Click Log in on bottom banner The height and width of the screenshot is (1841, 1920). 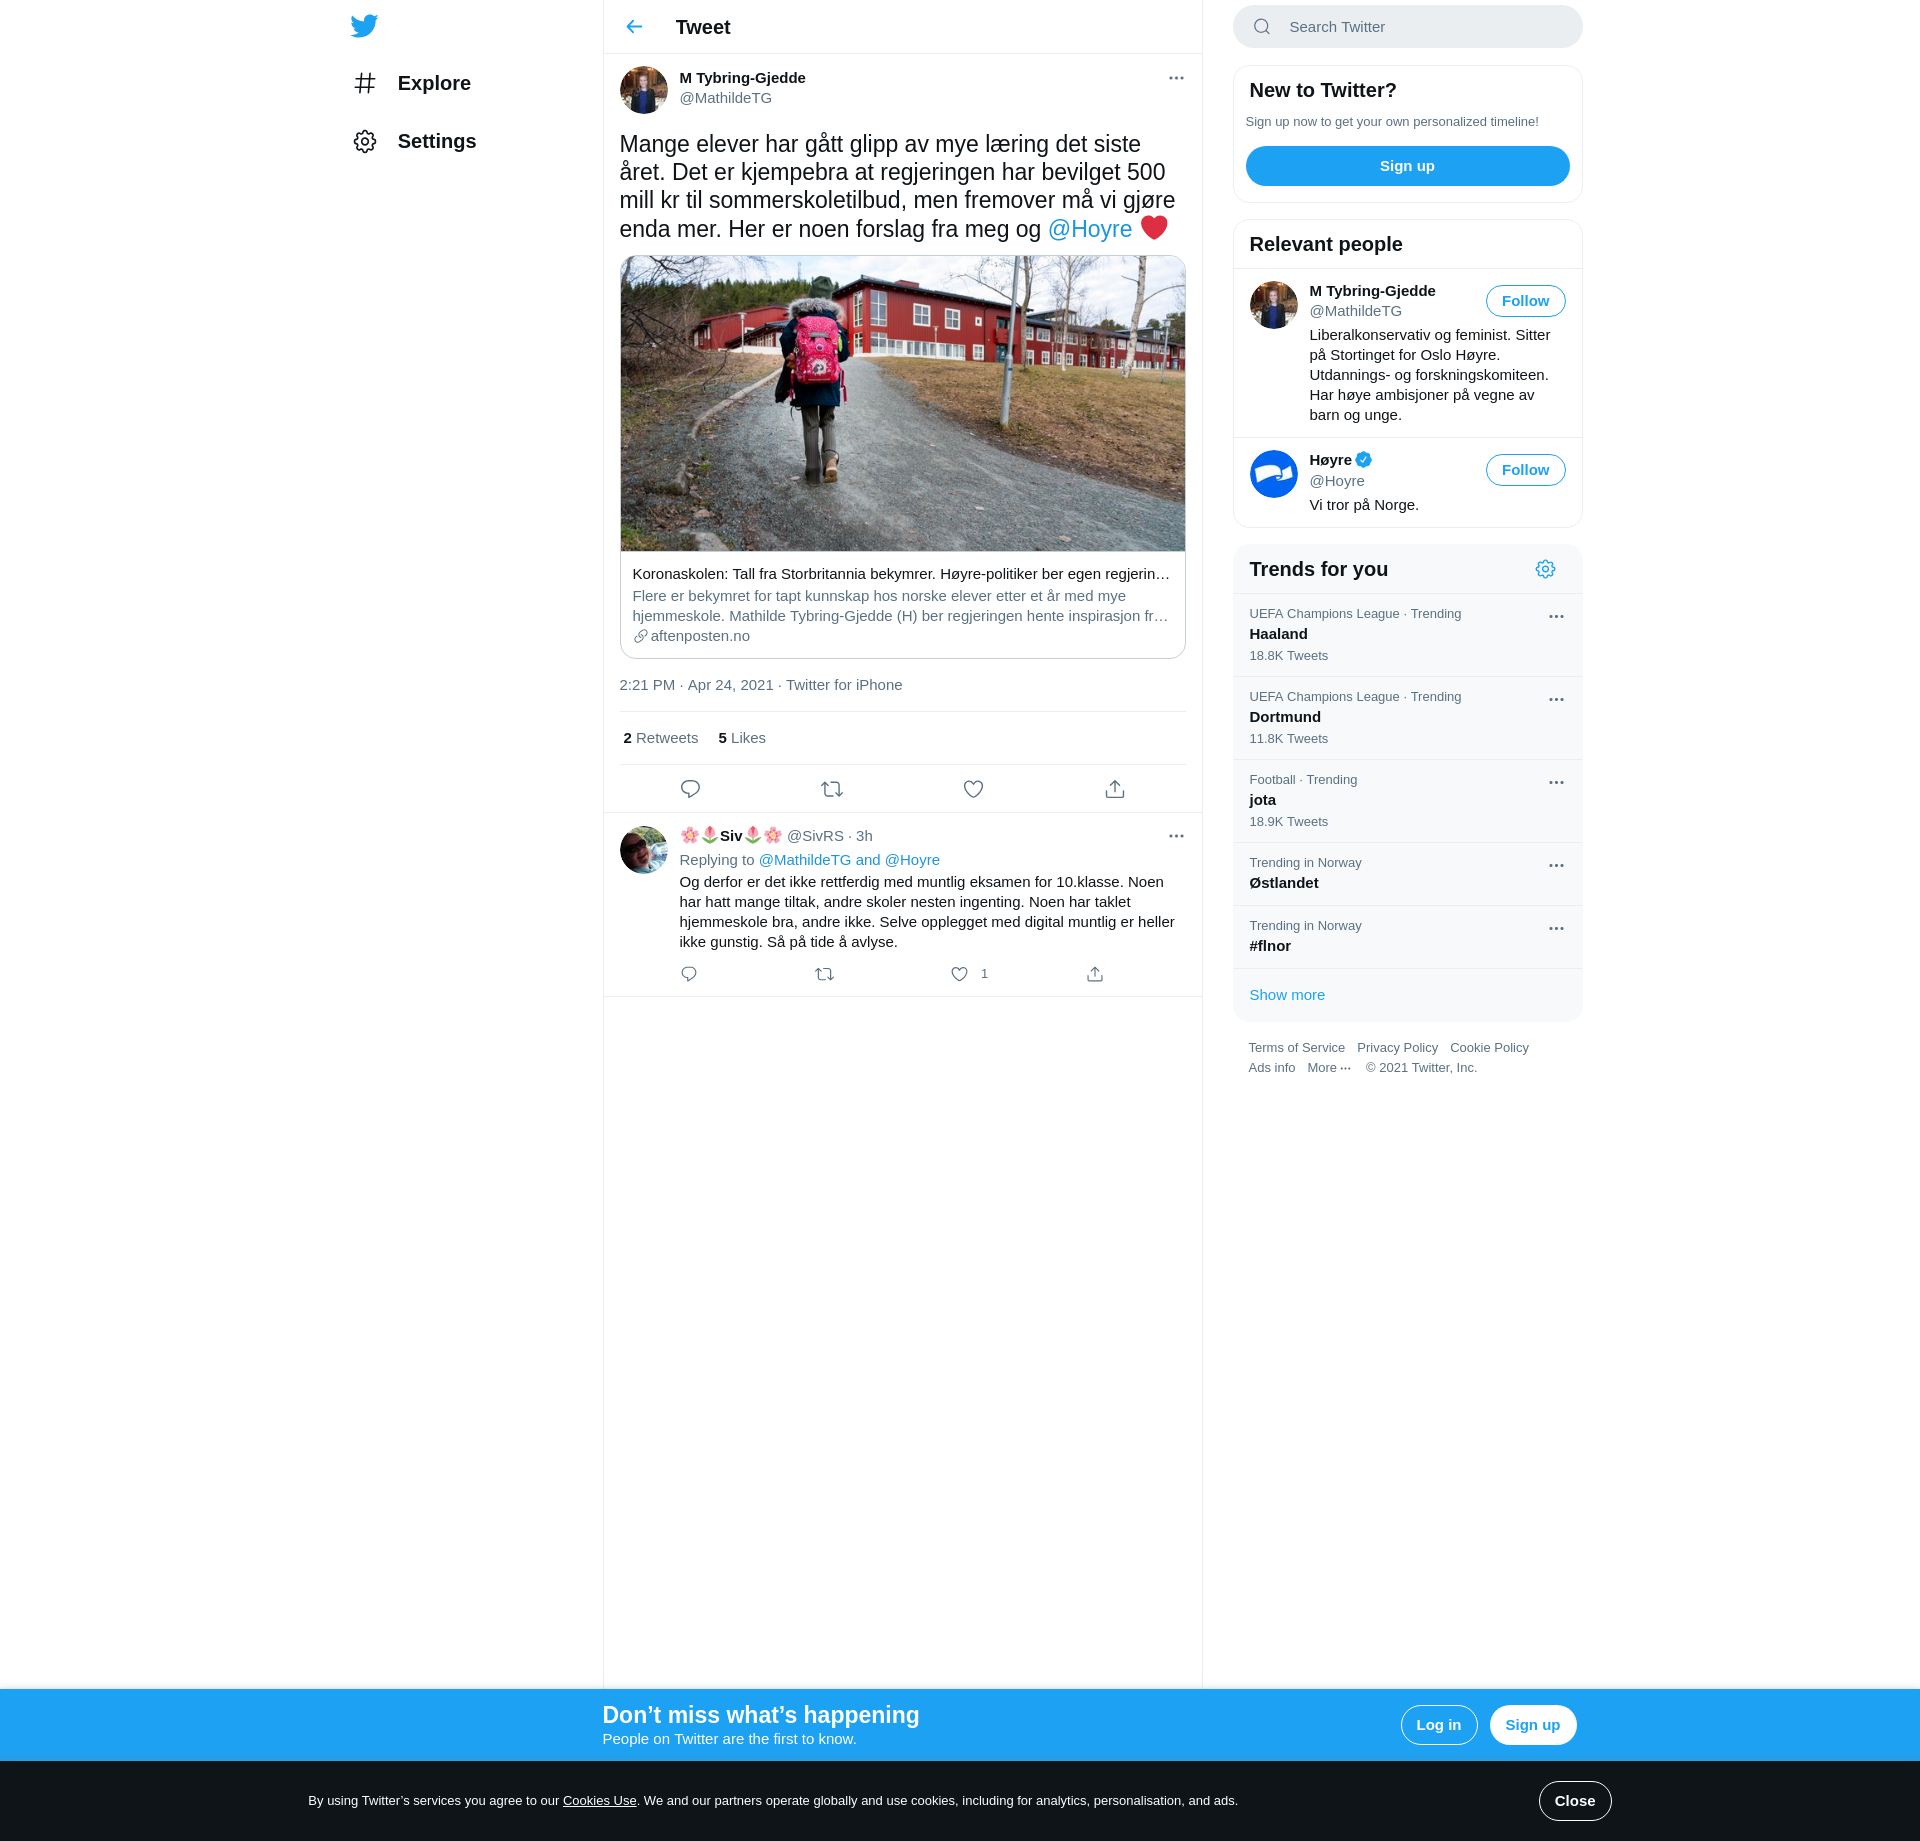tap(1438, 1725)
